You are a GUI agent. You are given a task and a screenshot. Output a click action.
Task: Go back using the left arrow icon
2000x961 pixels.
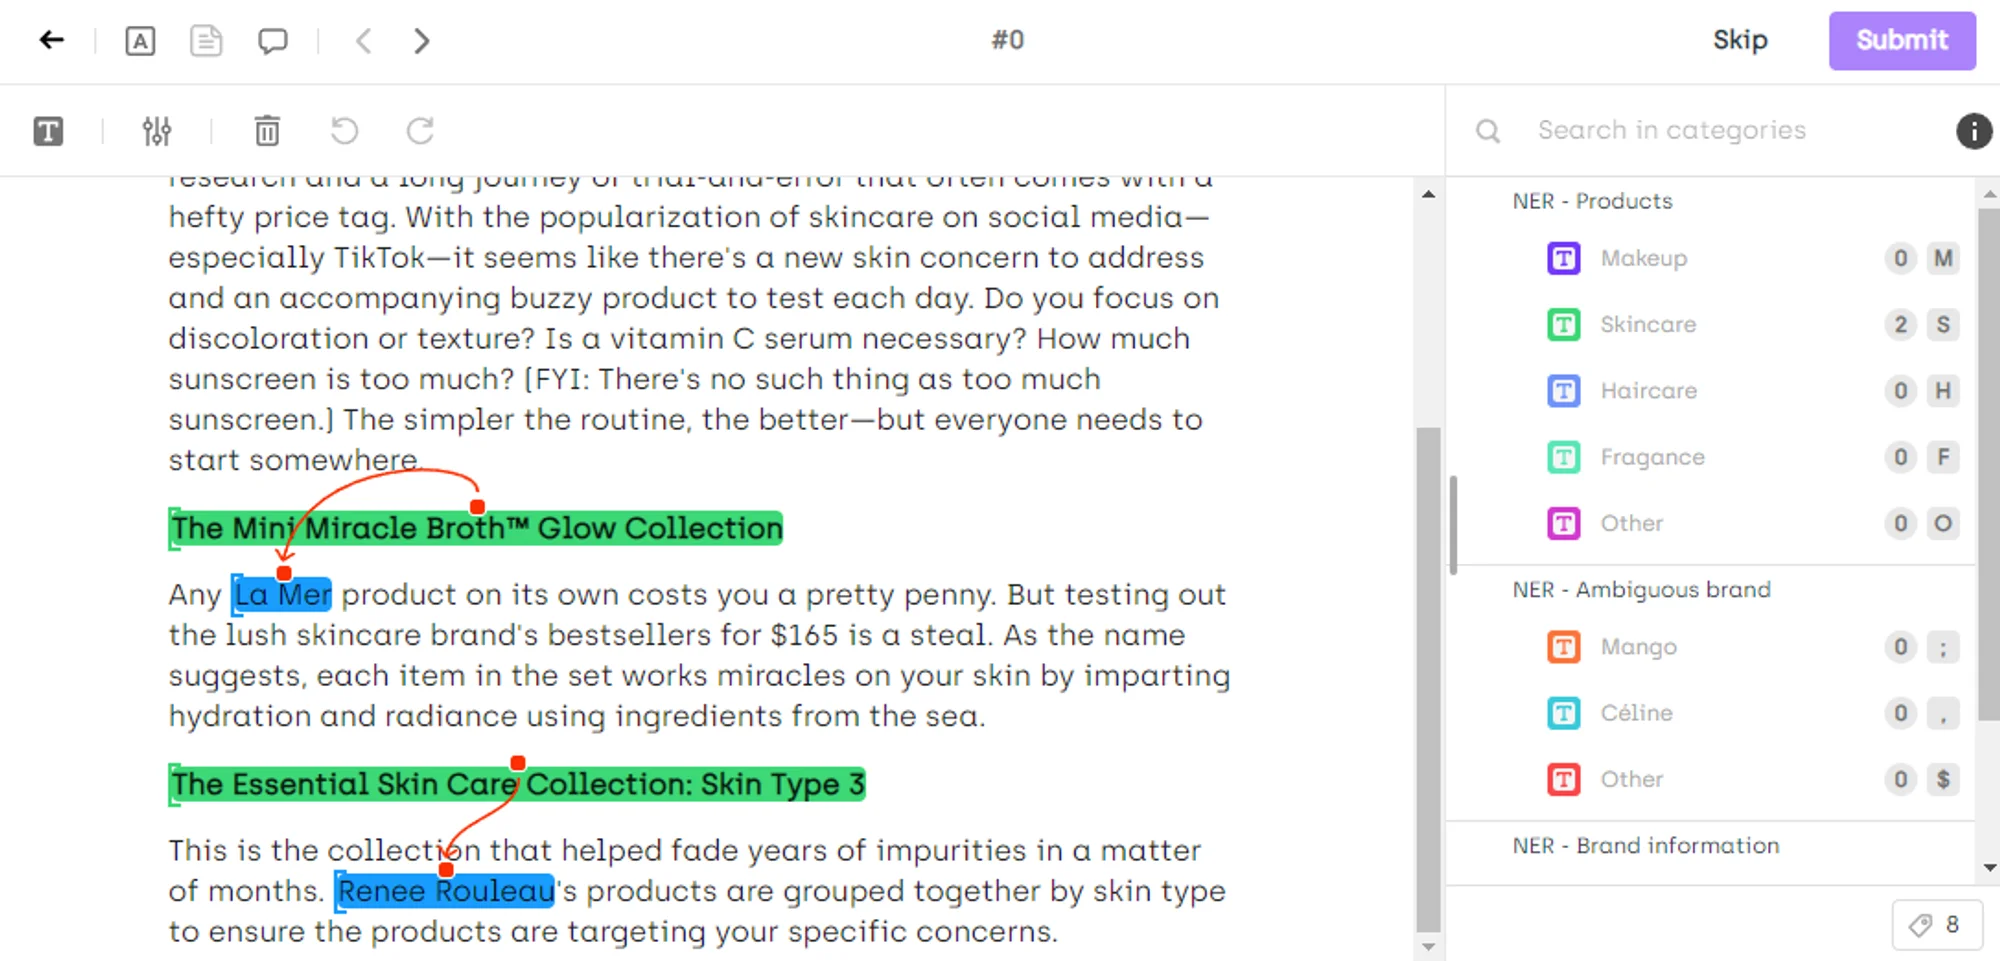(x=49, y=40)
